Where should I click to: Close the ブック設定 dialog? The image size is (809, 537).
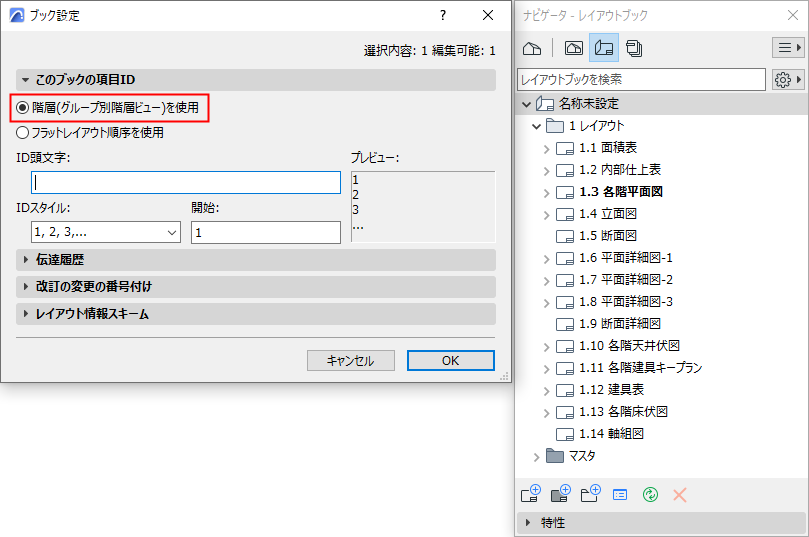tap(488, 15)
